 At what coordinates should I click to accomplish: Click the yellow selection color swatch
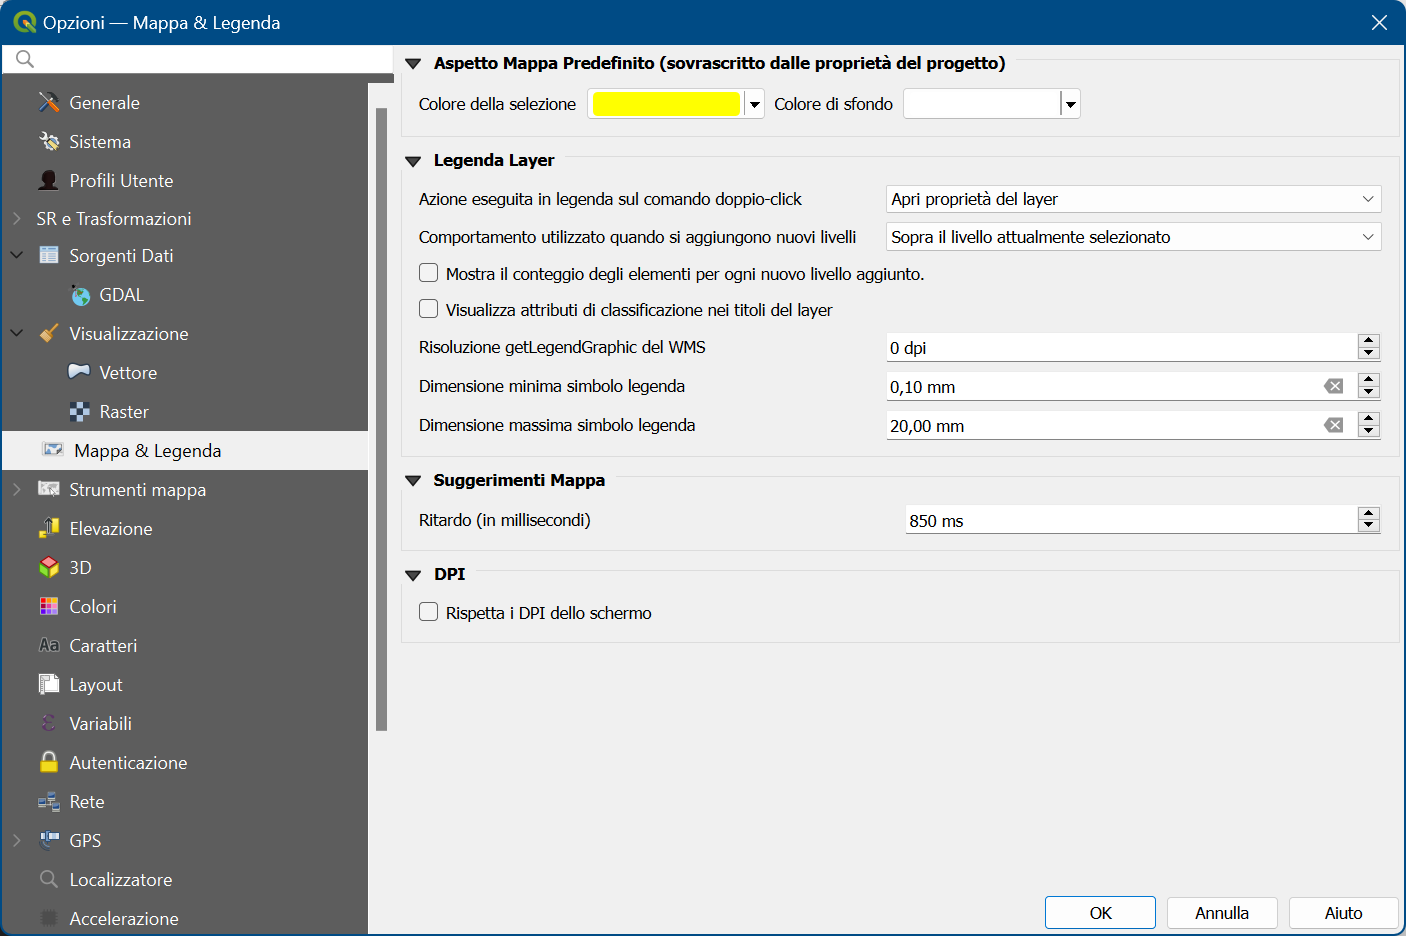click(x=666, y=104)
